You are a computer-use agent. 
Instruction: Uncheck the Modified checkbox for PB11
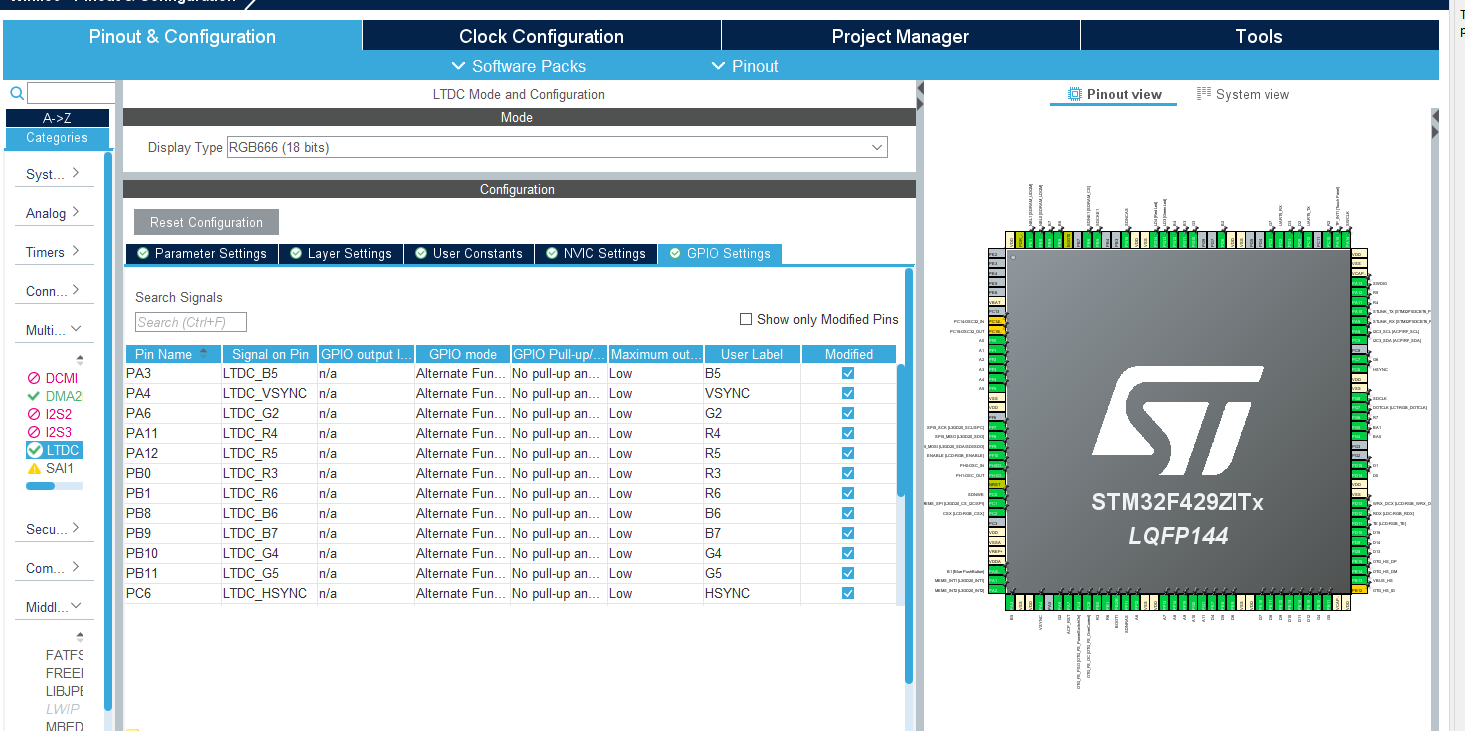(x=848, y=573)
